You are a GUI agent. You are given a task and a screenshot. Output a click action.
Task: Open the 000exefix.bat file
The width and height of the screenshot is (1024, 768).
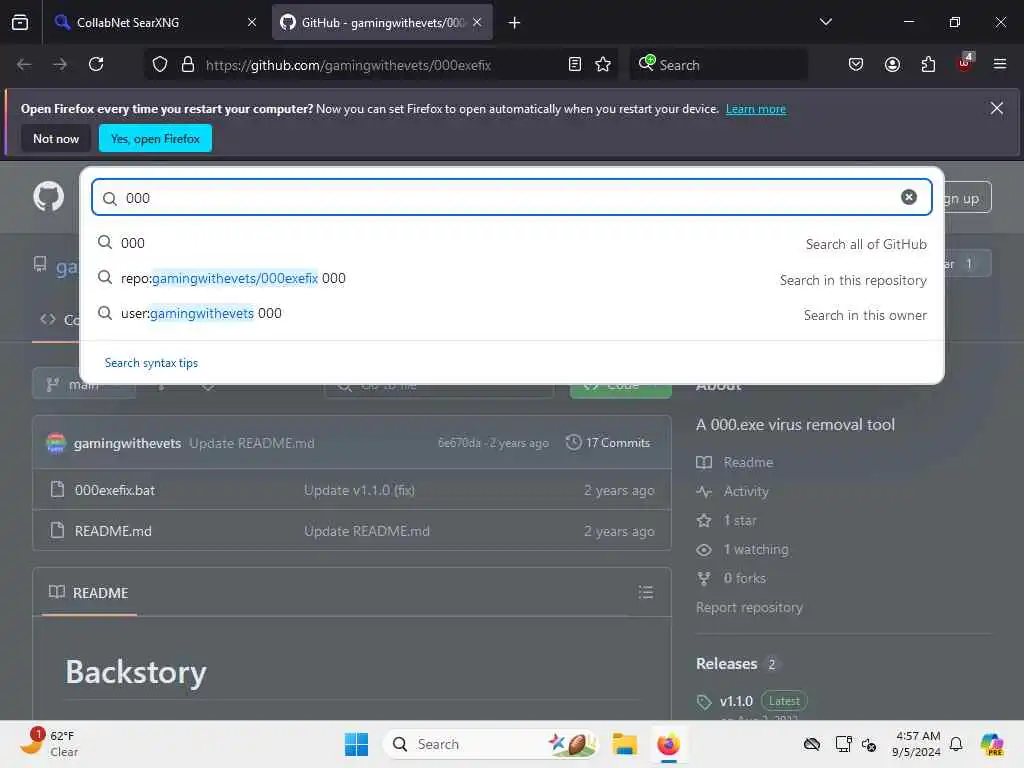click(114, 490)
